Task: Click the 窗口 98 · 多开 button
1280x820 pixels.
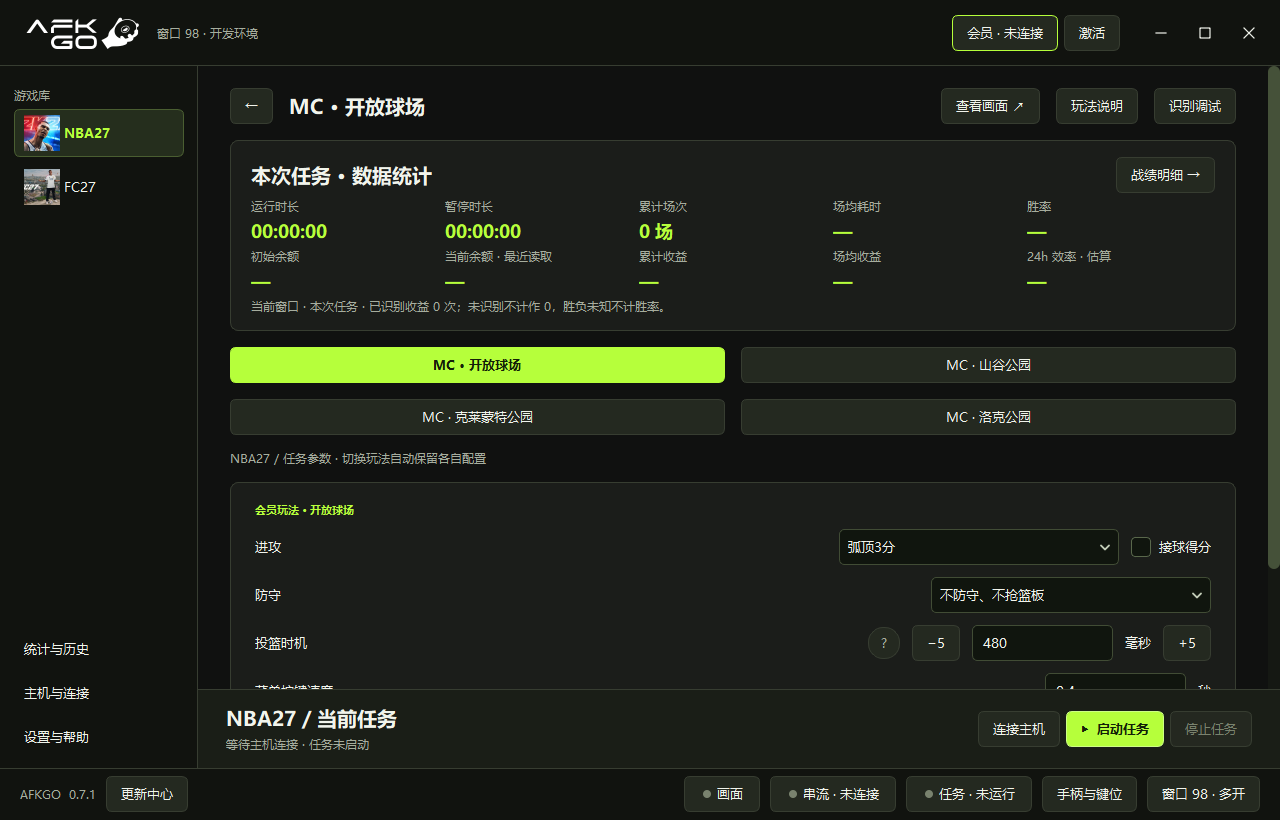Action: pos(1203,794)
